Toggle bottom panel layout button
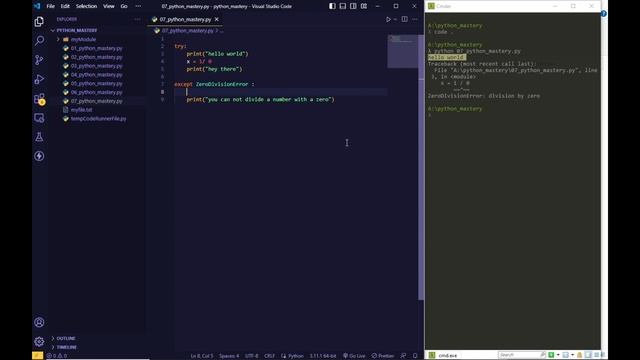The height and width of the screenshot is (360, 640). tap(343, 6)
